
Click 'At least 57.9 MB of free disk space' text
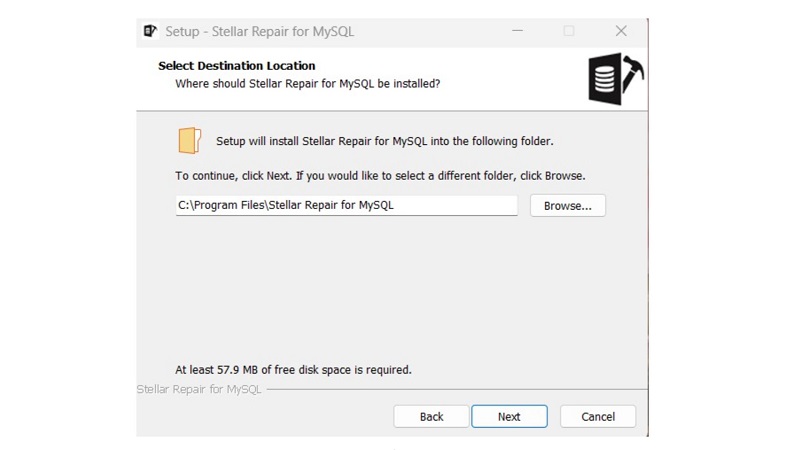293,370
